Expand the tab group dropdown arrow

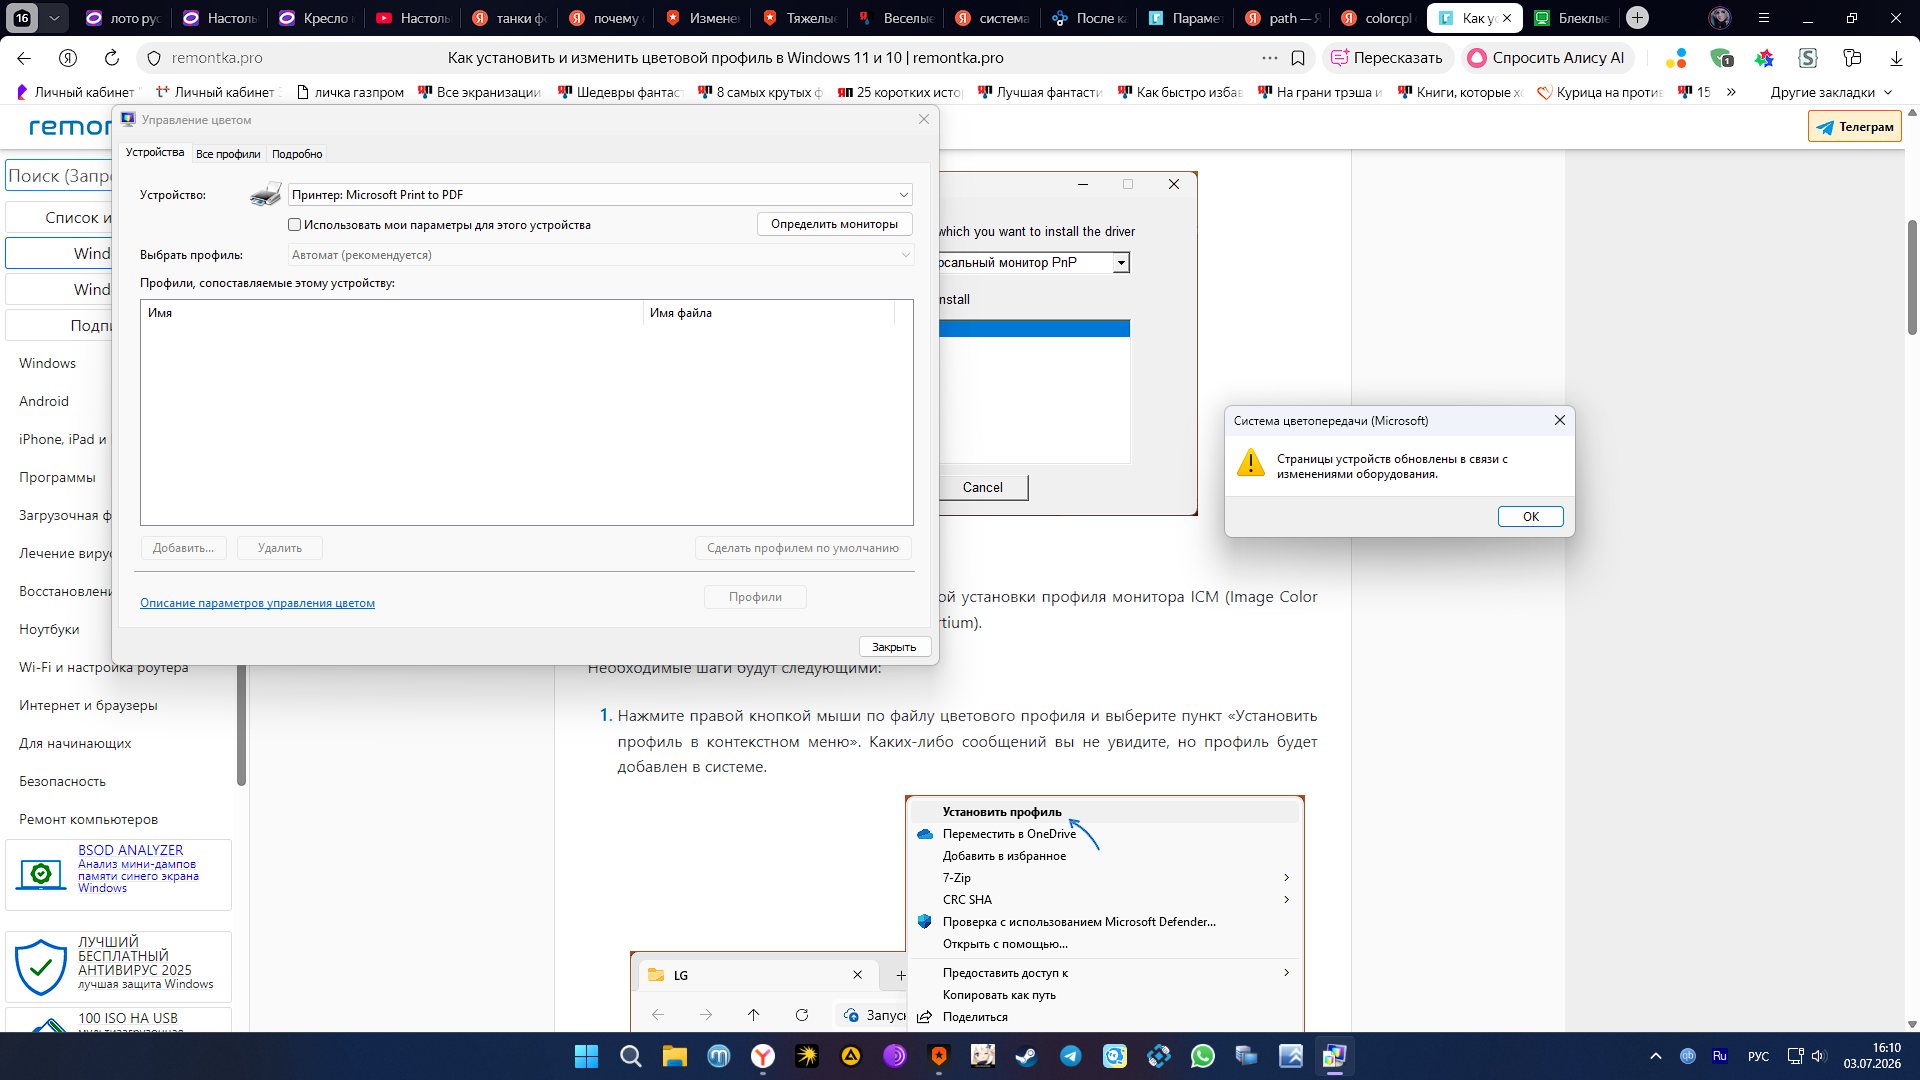pos(54,18)
